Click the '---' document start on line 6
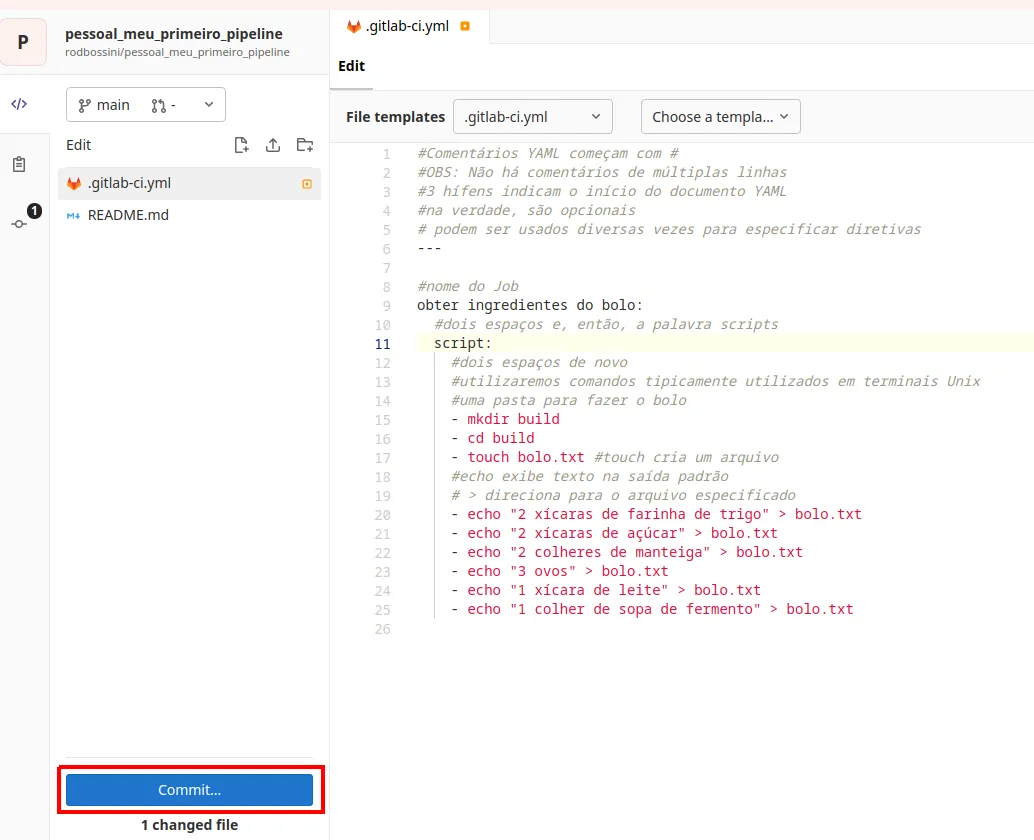The width and height of the screenshot is (1034, 840). pyautogui.click(x=429, y=249)
